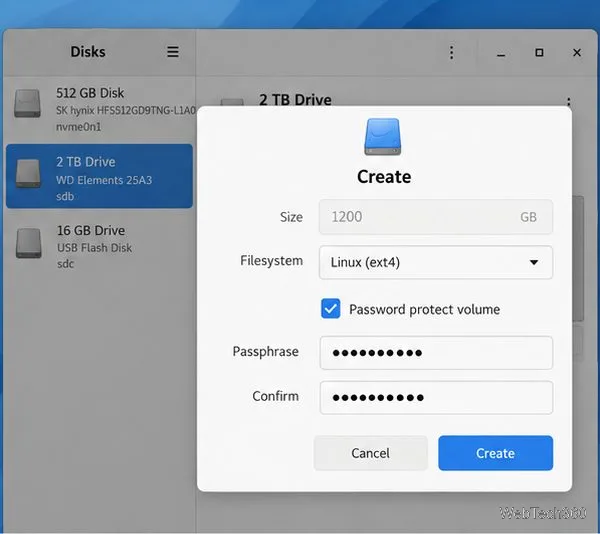Click the blue drive icon above Create

coord(383,137)
